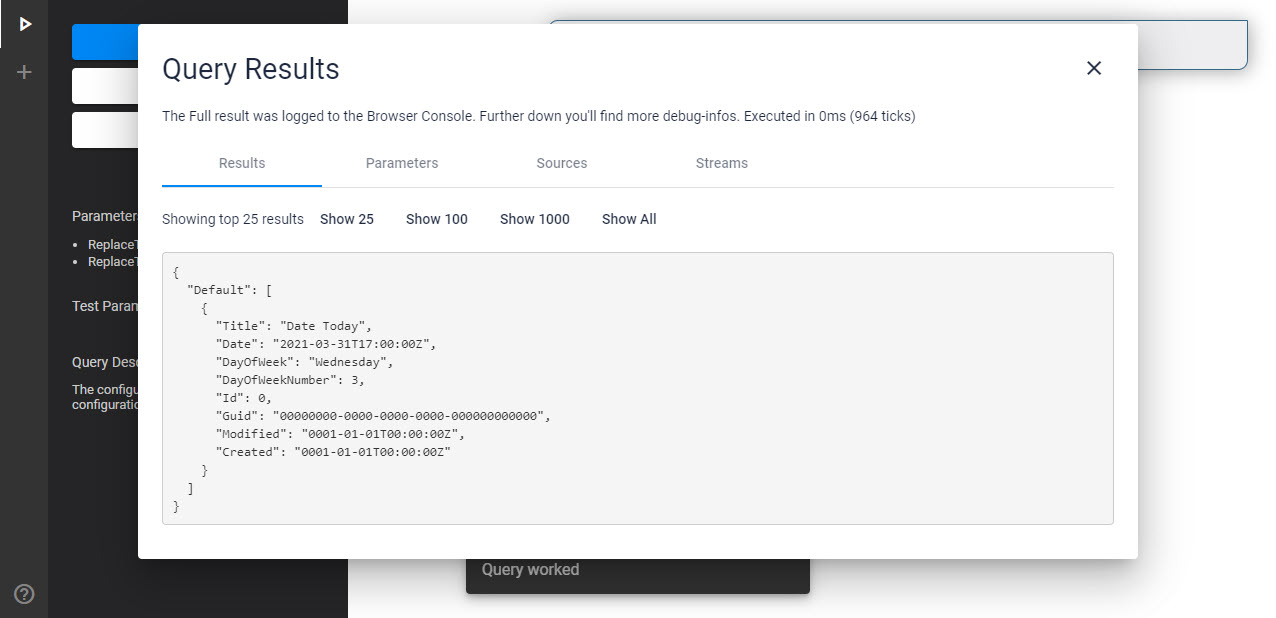Click inside the JSON results code box

tap(638, 388)
